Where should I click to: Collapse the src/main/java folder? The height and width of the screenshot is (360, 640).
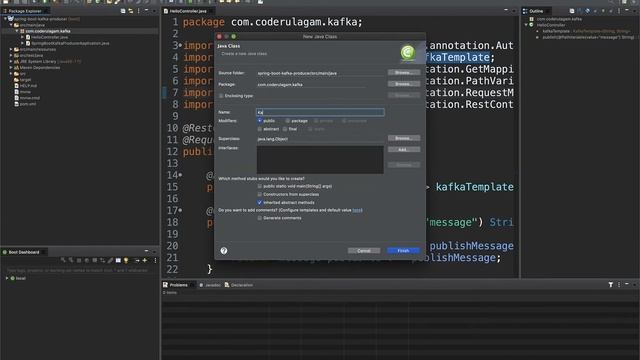11,25
